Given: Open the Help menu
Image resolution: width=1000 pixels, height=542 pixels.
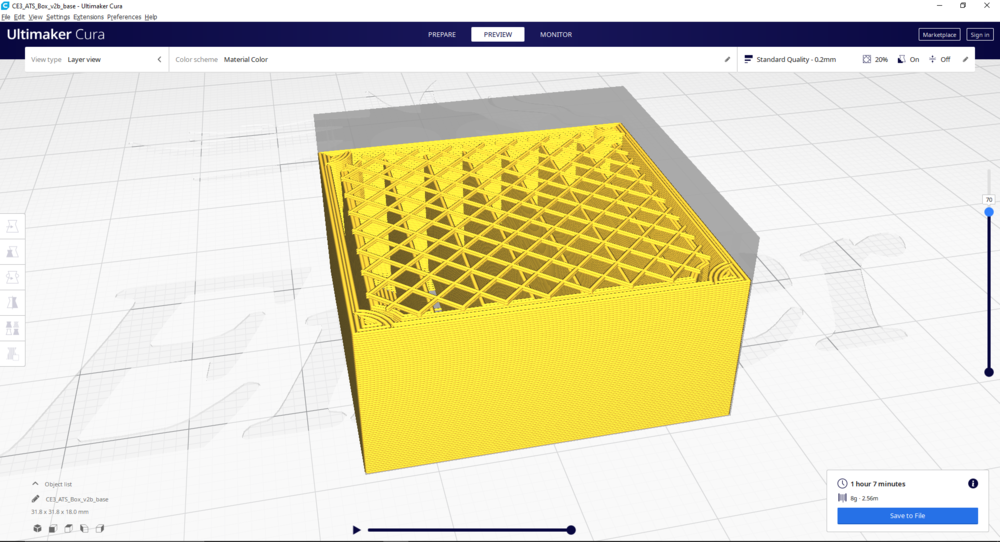Looking at the screenshot, I should [151, 17].
